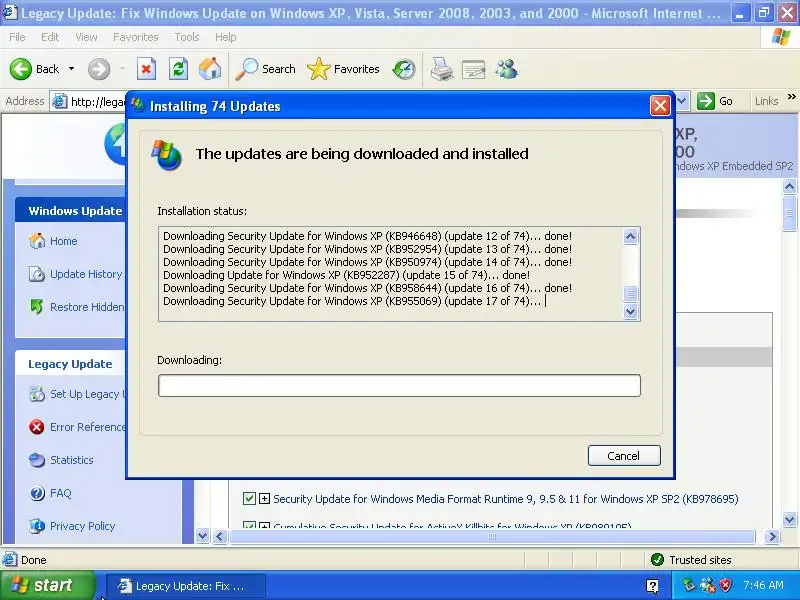800x600 pixels.
Task: Click the sidebar scroll down arrow
Action: pos(203,536)
